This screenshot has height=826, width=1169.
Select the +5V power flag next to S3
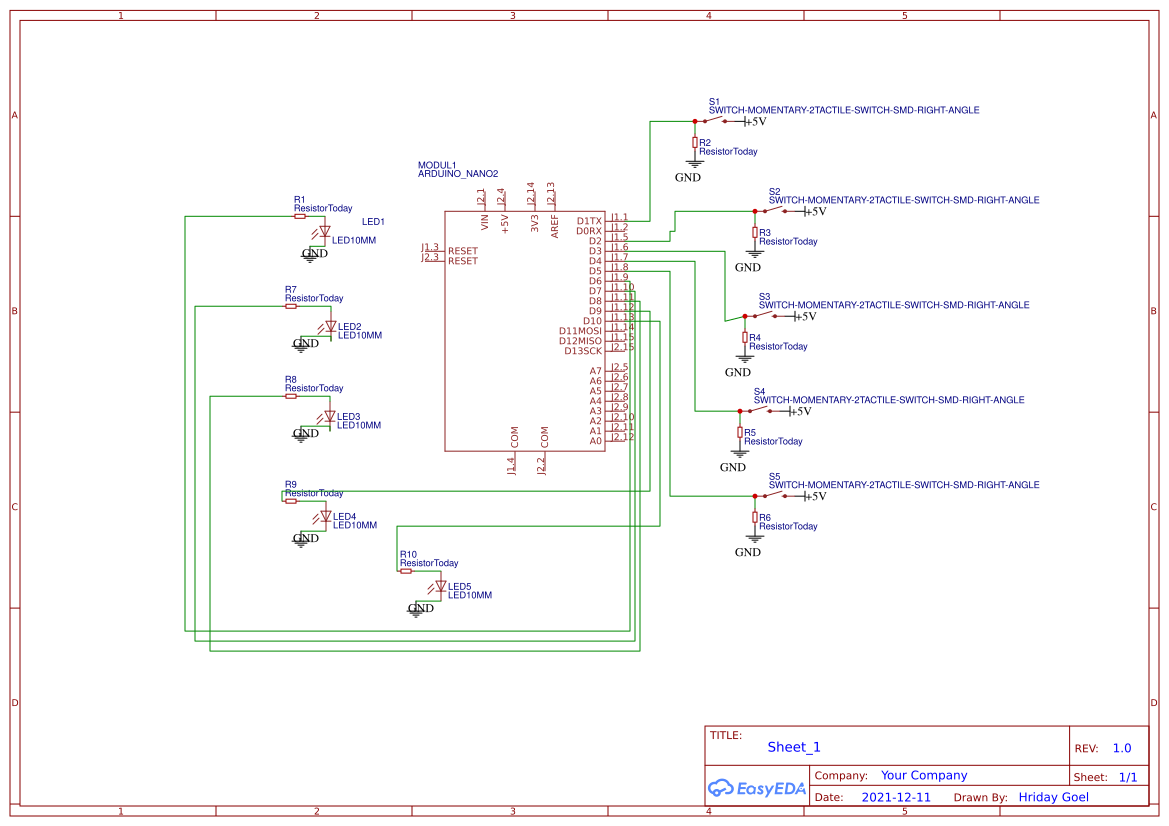click(x=797, y=314)
